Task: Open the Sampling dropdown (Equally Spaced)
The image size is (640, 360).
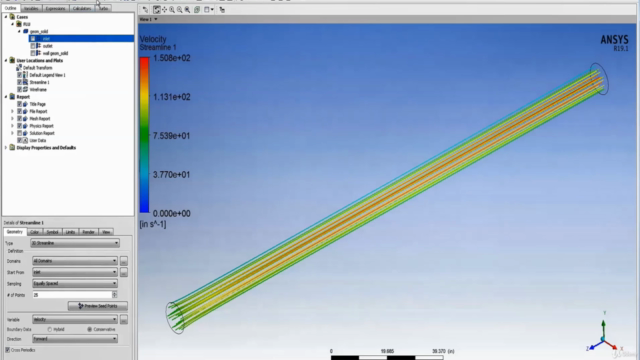Action: pos(75,284)
